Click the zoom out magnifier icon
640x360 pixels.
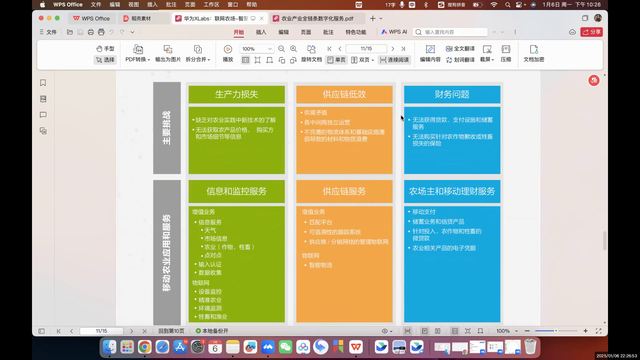pos(281,49)
